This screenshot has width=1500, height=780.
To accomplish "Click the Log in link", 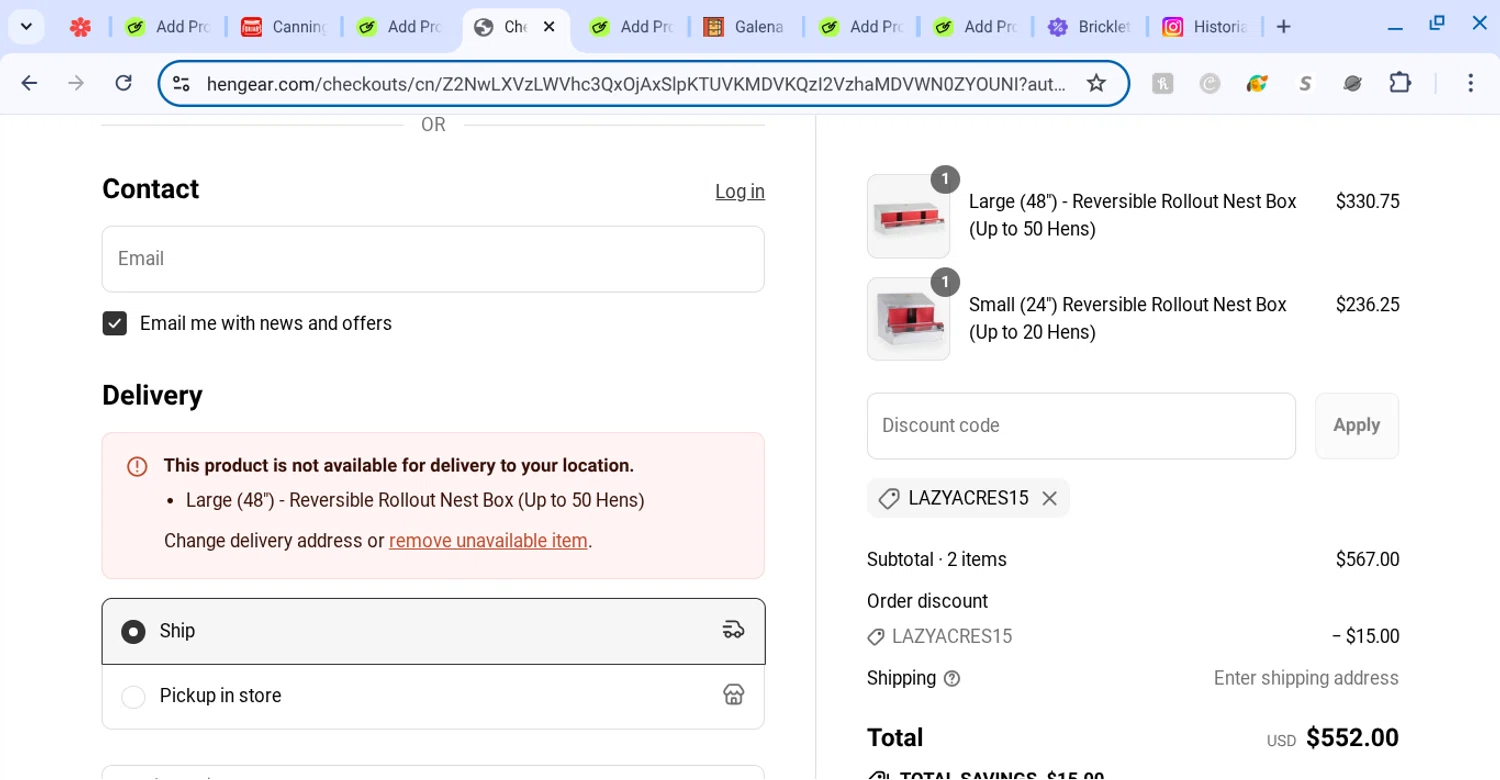I will [740, 192].
